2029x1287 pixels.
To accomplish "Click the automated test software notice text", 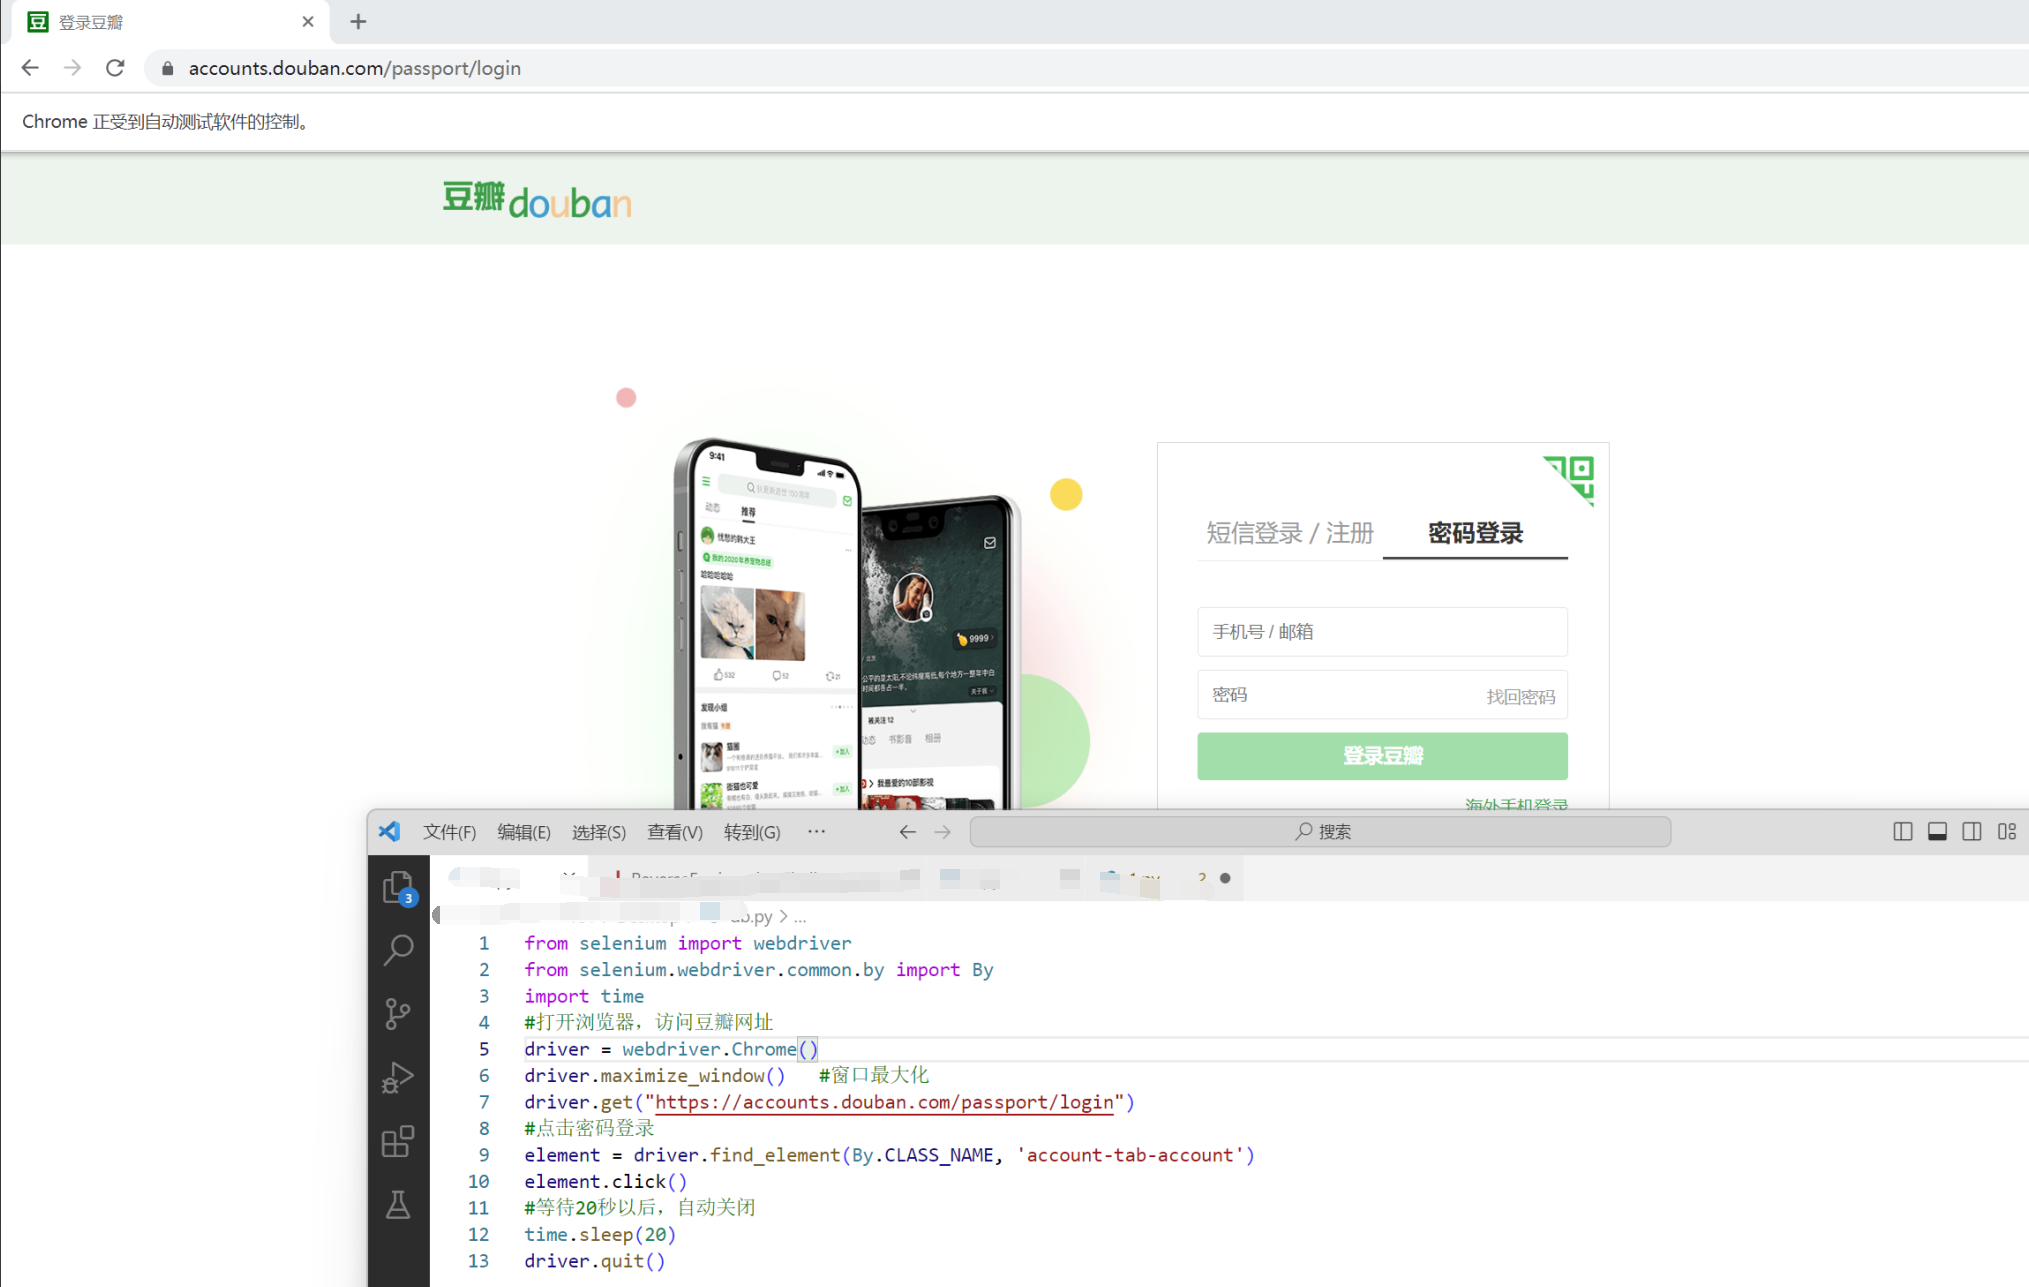I will pyautogui.click(x=168, y=121).
